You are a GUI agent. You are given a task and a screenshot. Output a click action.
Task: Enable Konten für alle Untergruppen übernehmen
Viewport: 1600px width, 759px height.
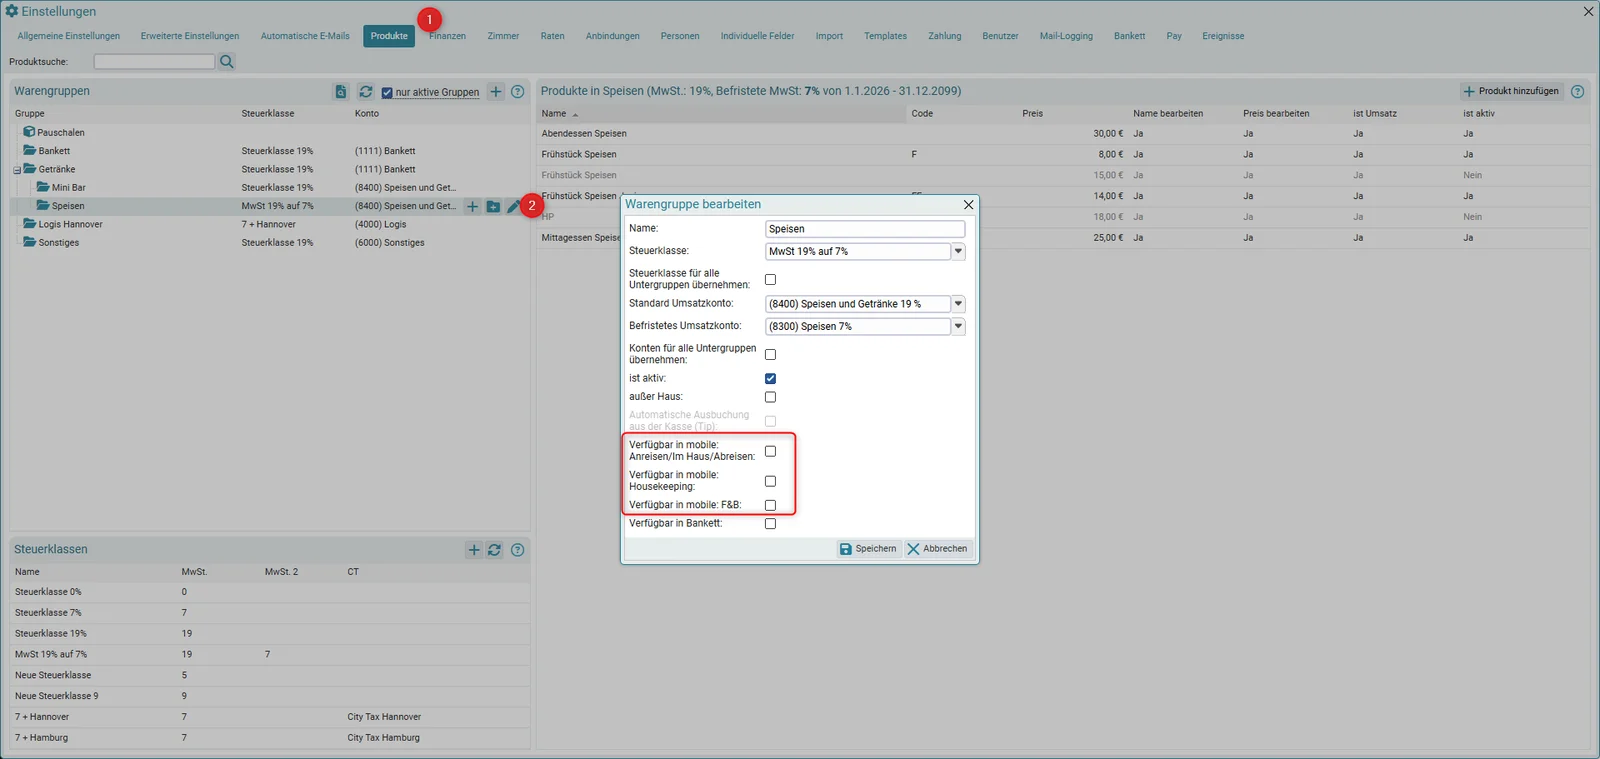(770, 354)
